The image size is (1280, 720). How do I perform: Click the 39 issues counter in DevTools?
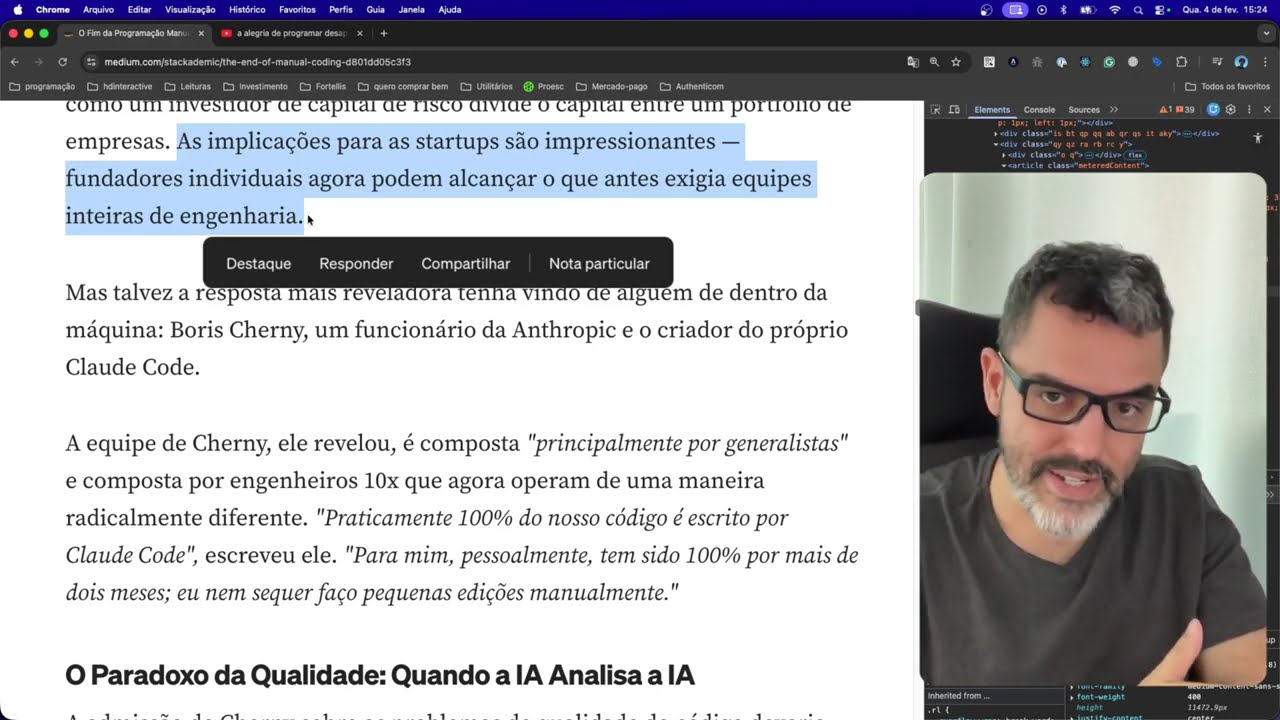[x=1185, y=110]
